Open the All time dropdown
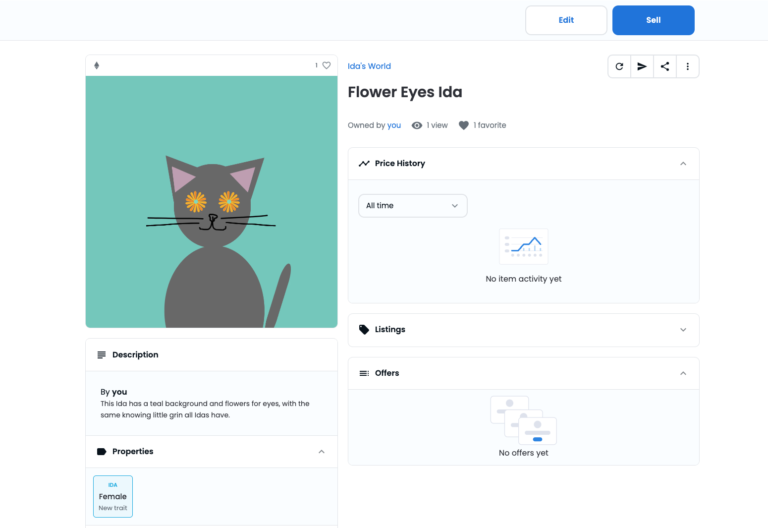 tap(412, 206)
